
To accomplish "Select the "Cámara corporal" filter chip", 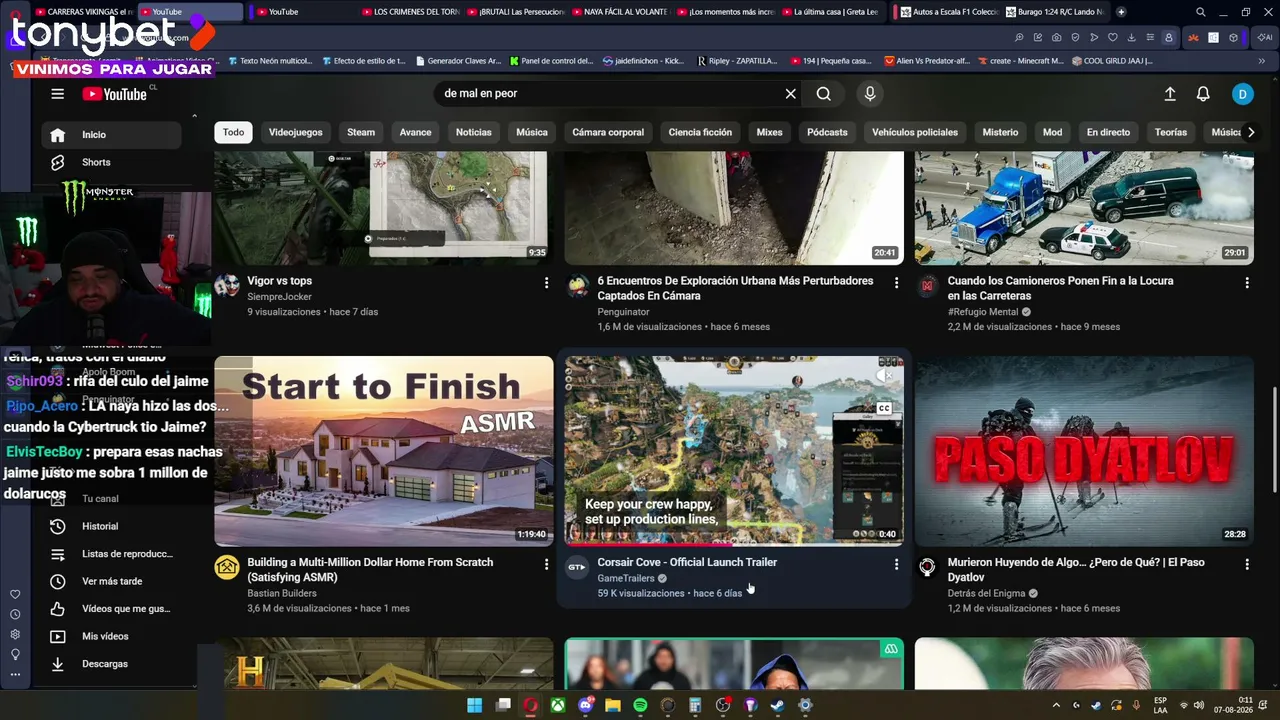I will tap(608, 132).
